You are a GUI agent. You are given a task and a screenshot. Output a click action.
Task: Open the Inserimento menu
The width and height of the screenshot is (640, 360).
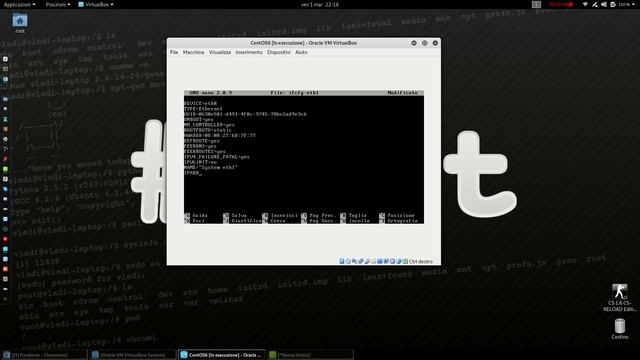click(249, 52)
